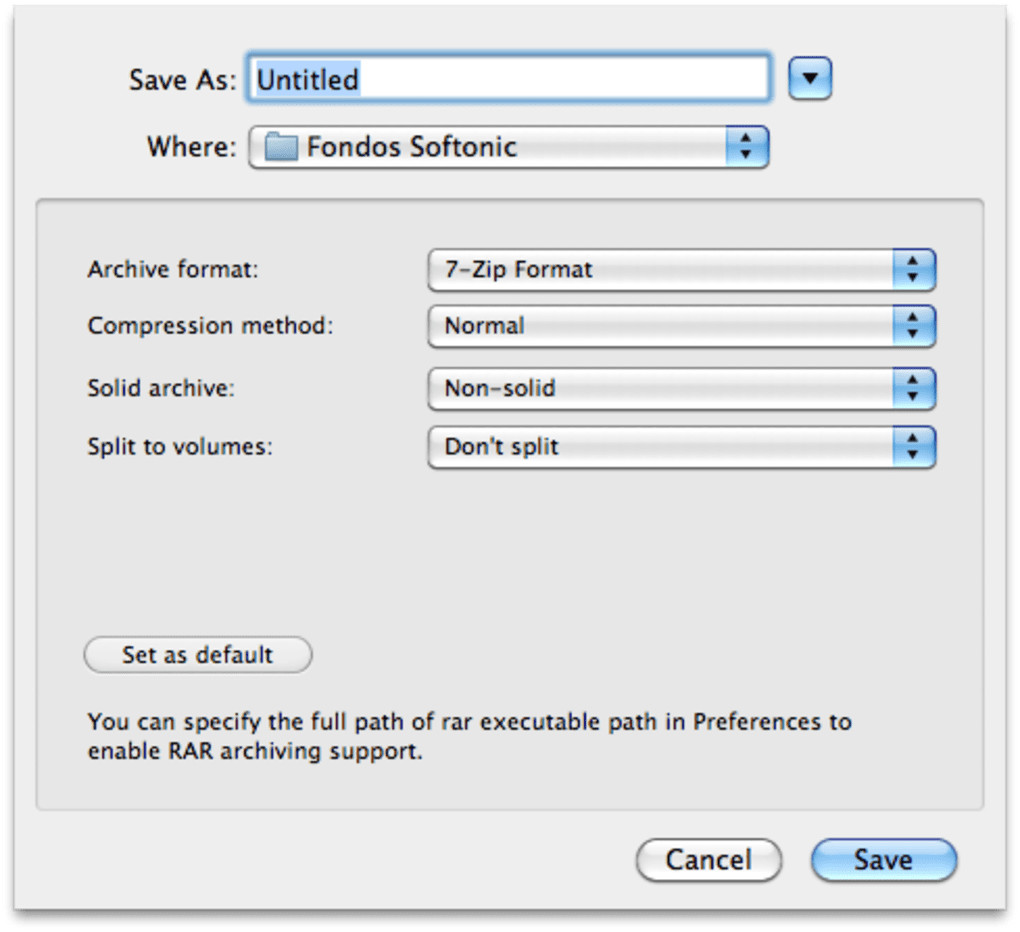Click the Save button
Image resolution: width=1020 pixels, height=932 pixels.
(x=883, y=860)
